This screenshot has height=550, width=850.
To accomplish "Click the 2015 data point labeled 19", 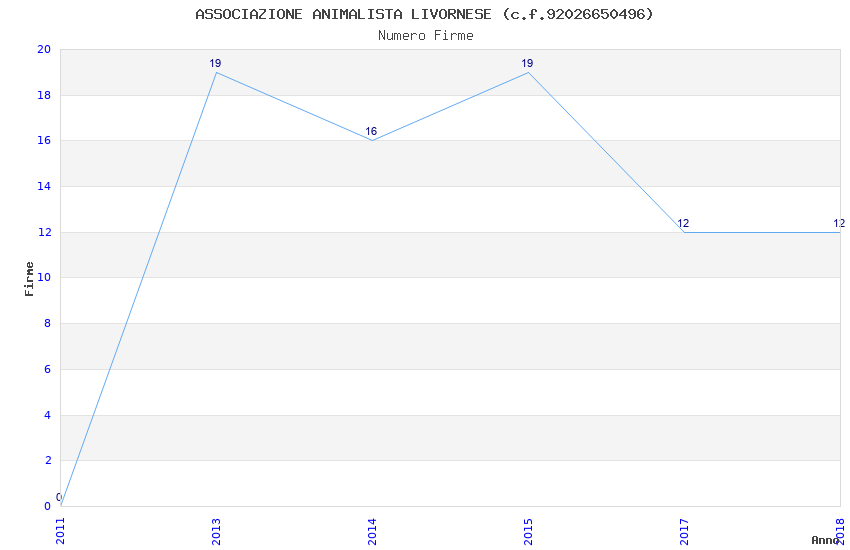I will point(529,72).
